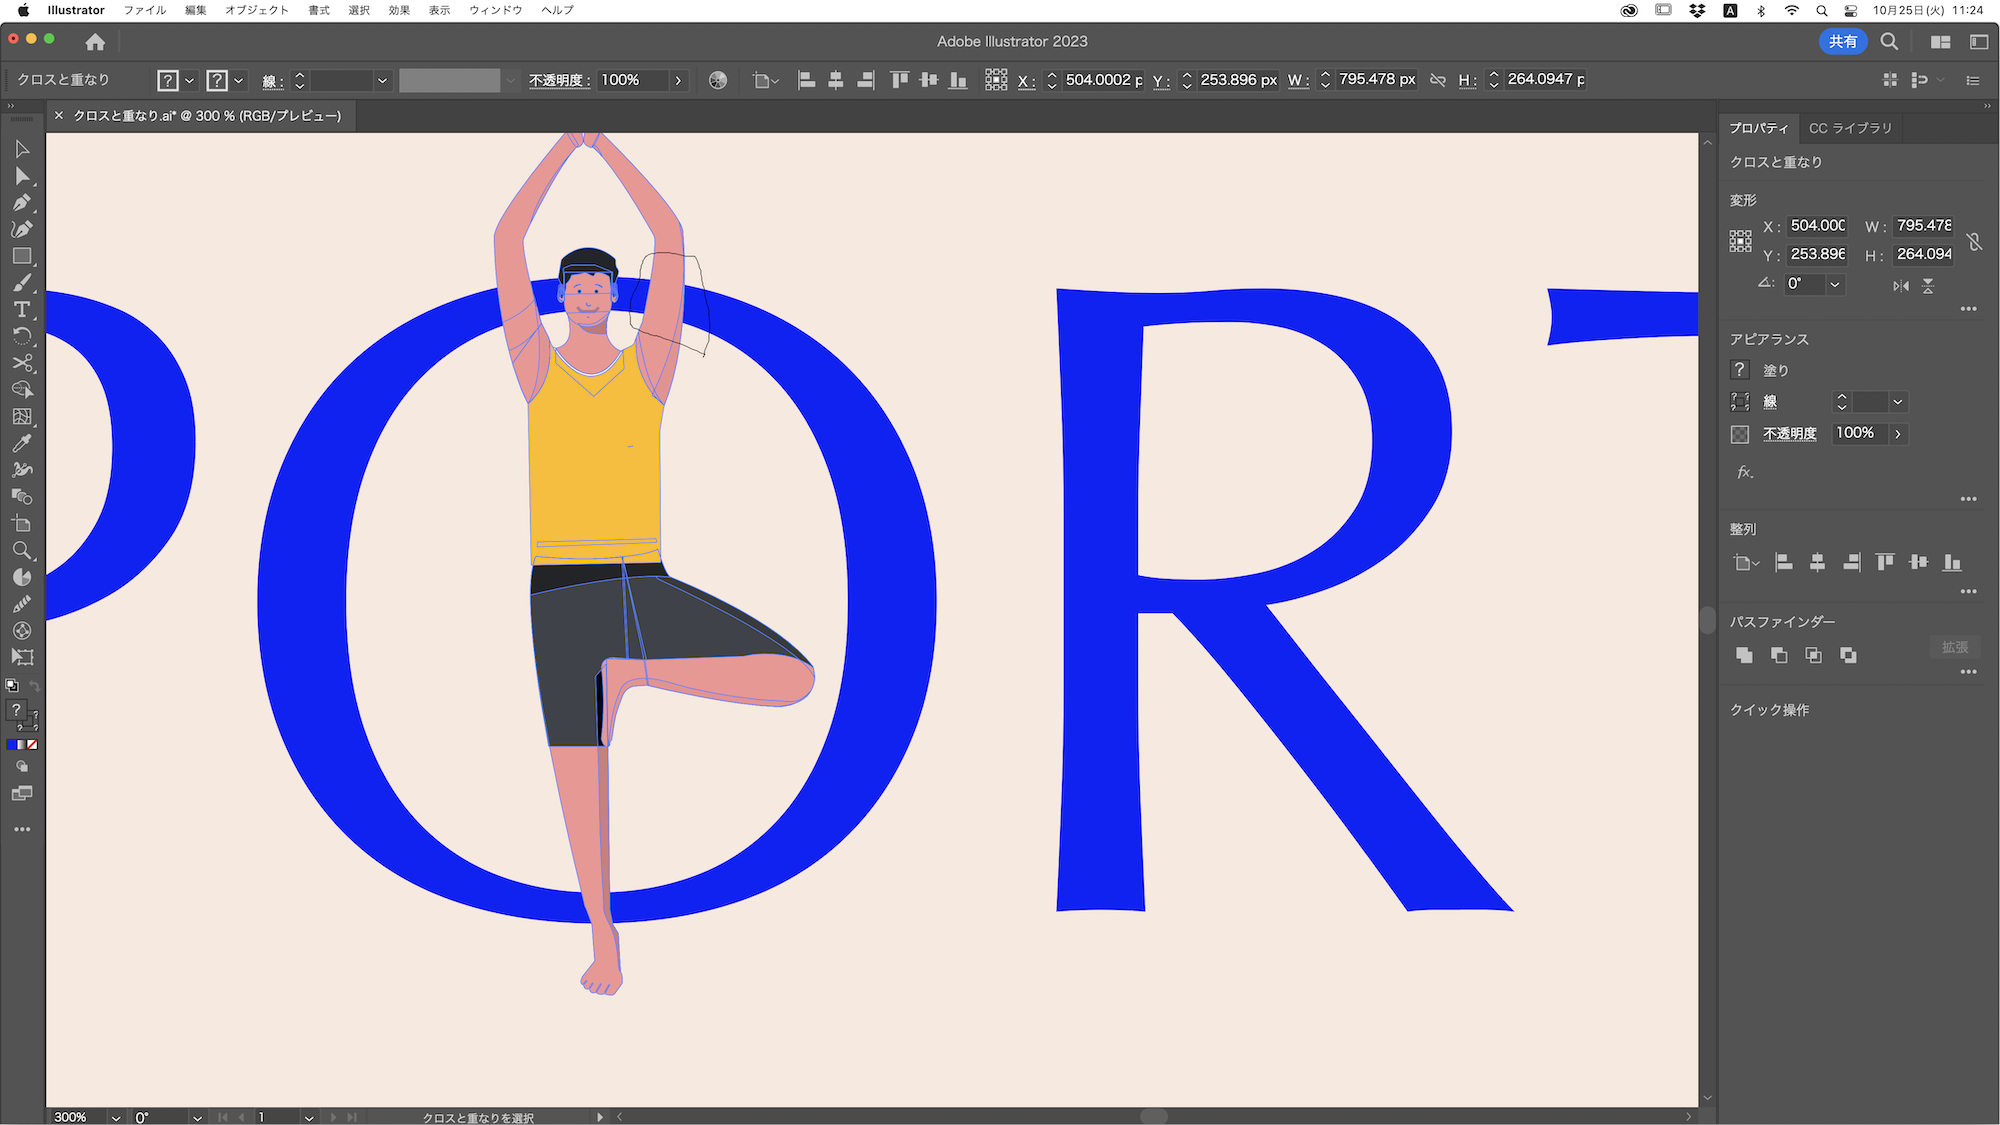This screenshot has width=2000, height=1125.
Task: Activate the Zoom tool
Action: [x=22, y=550]
